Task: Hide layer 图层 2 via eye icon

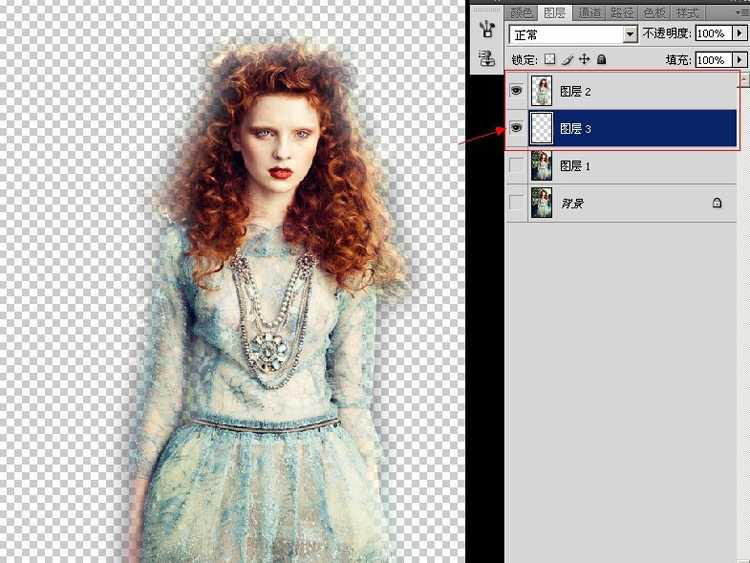Action: click(516, 90)
